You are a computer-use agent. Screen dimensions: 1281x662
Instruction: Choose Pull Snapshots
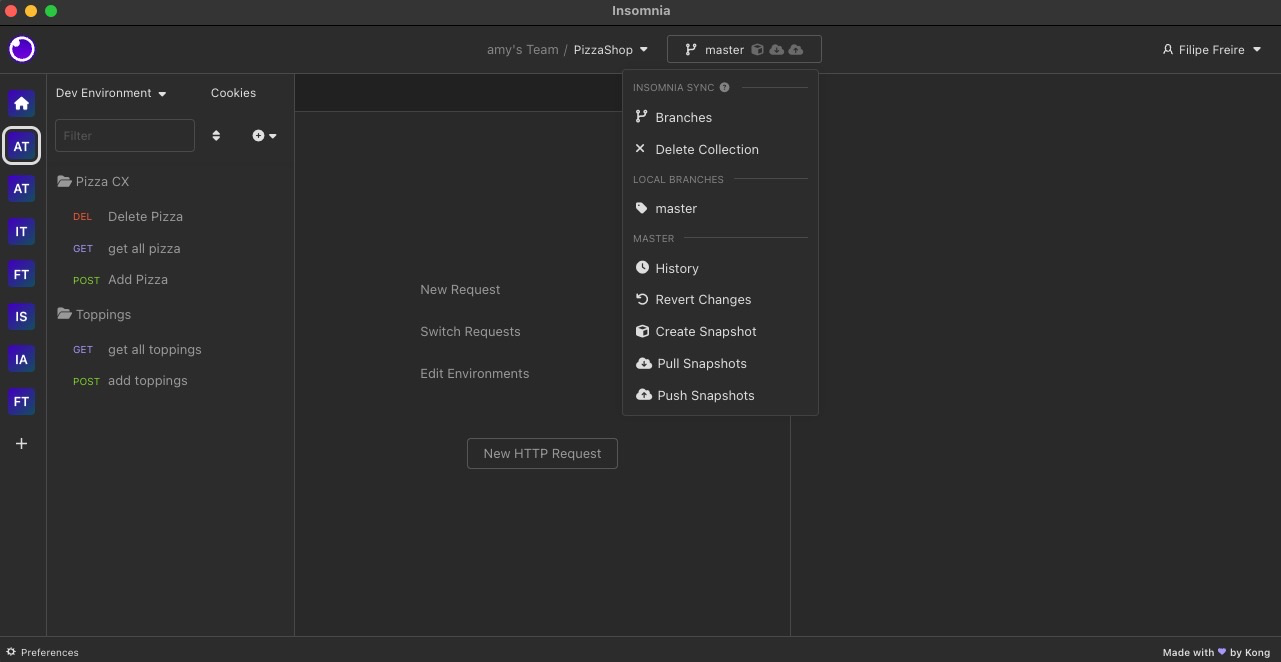[x=720, y=363]
